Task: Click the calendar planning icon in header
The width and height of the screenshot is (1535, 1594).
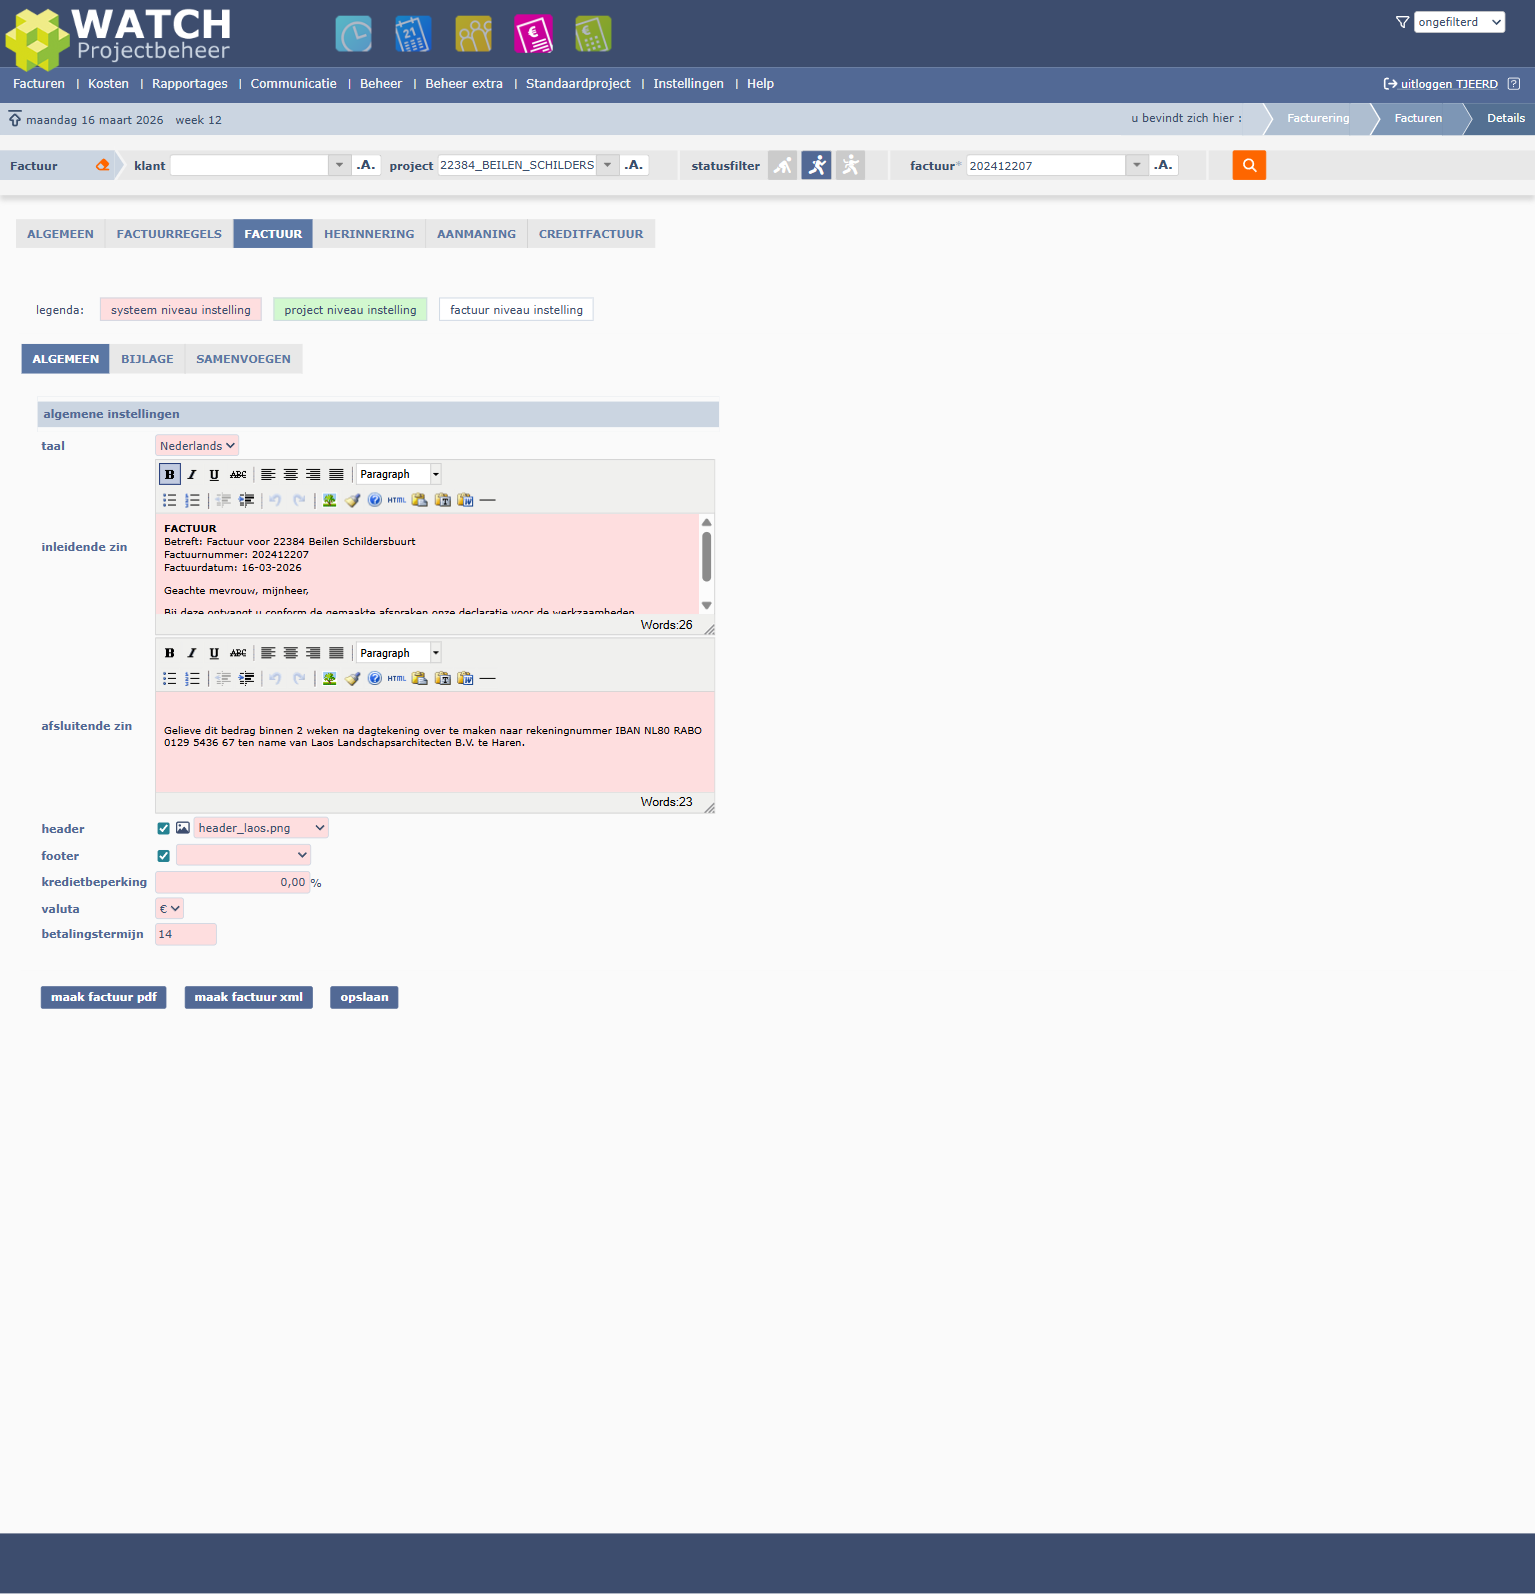Action: (413, 34)
